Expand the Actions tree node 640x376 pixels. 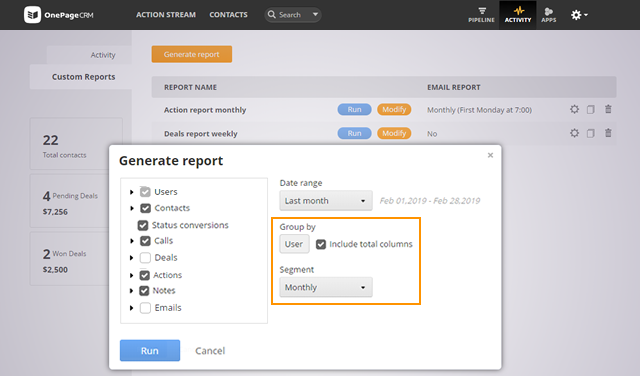131,275
